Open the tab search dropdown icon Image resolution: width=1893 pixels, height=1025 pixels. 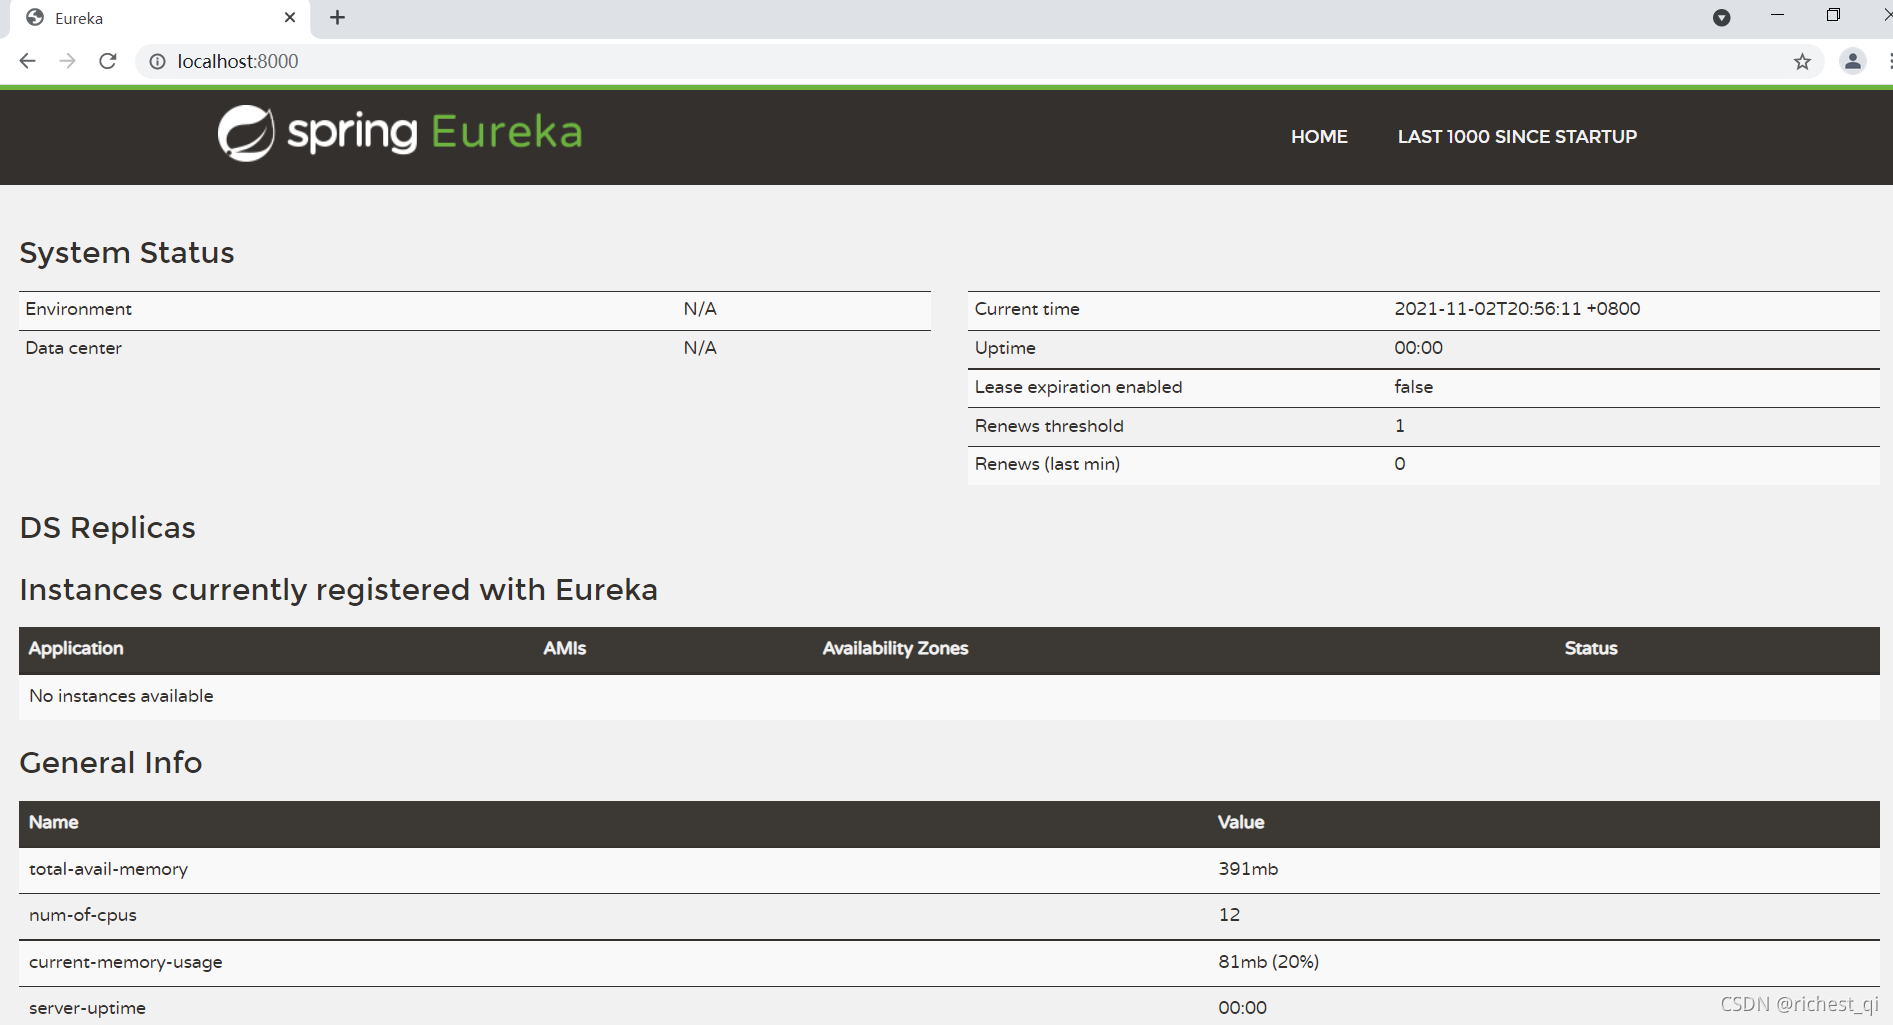[1721, 18]
